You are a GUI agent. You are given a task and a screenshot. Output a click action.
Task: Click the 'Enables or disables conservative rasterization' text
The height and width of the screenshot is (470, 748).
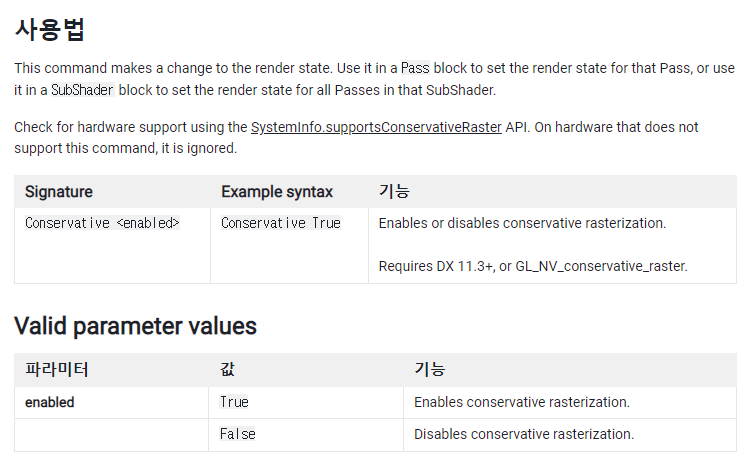click(521, 223)
